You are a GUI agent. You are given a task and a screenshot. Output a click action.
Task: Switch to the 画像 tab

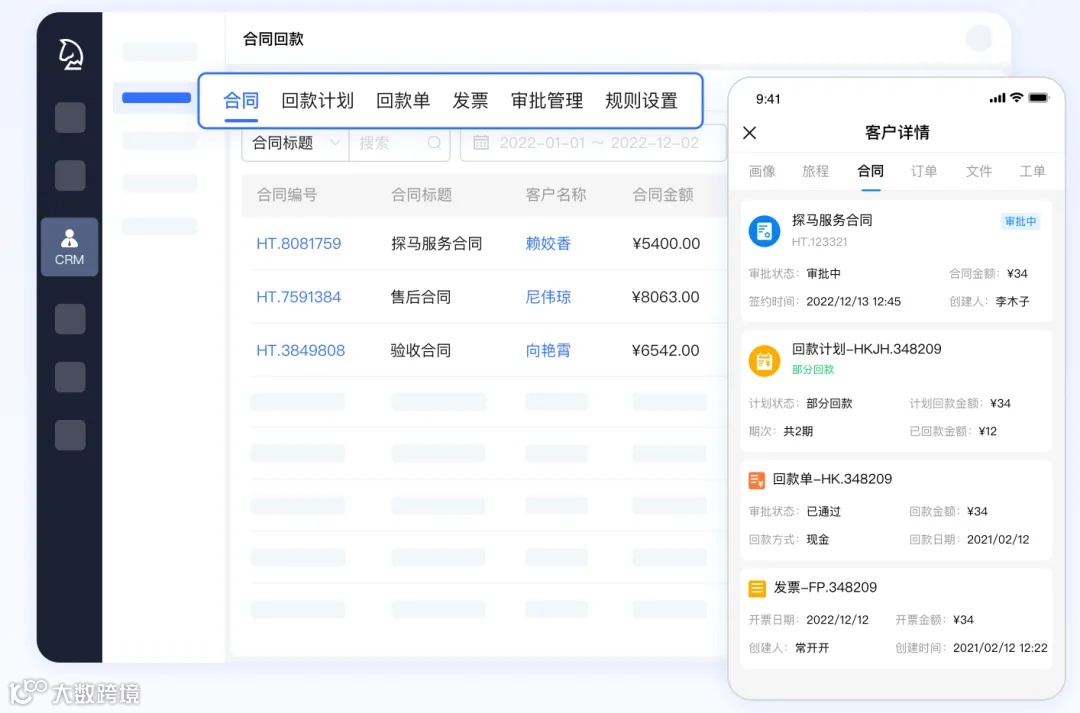[x=762, y=171]
